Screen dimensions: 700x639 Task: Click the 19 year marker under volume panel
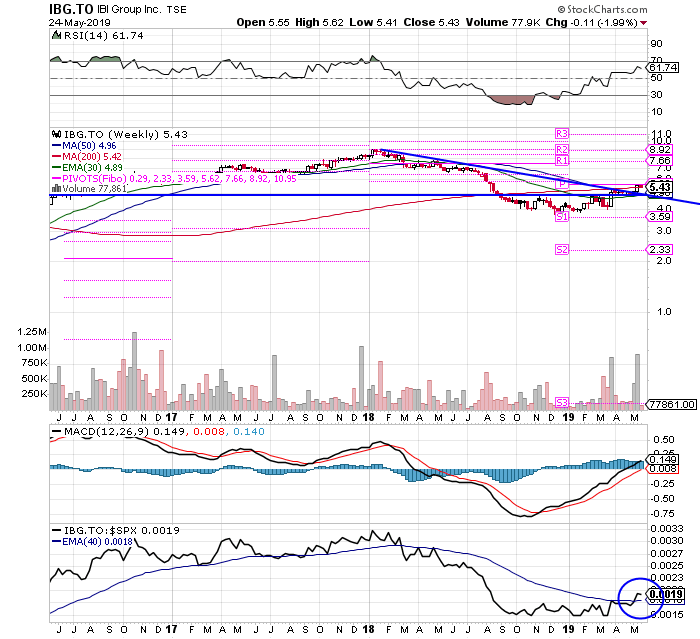coord(568,418)
